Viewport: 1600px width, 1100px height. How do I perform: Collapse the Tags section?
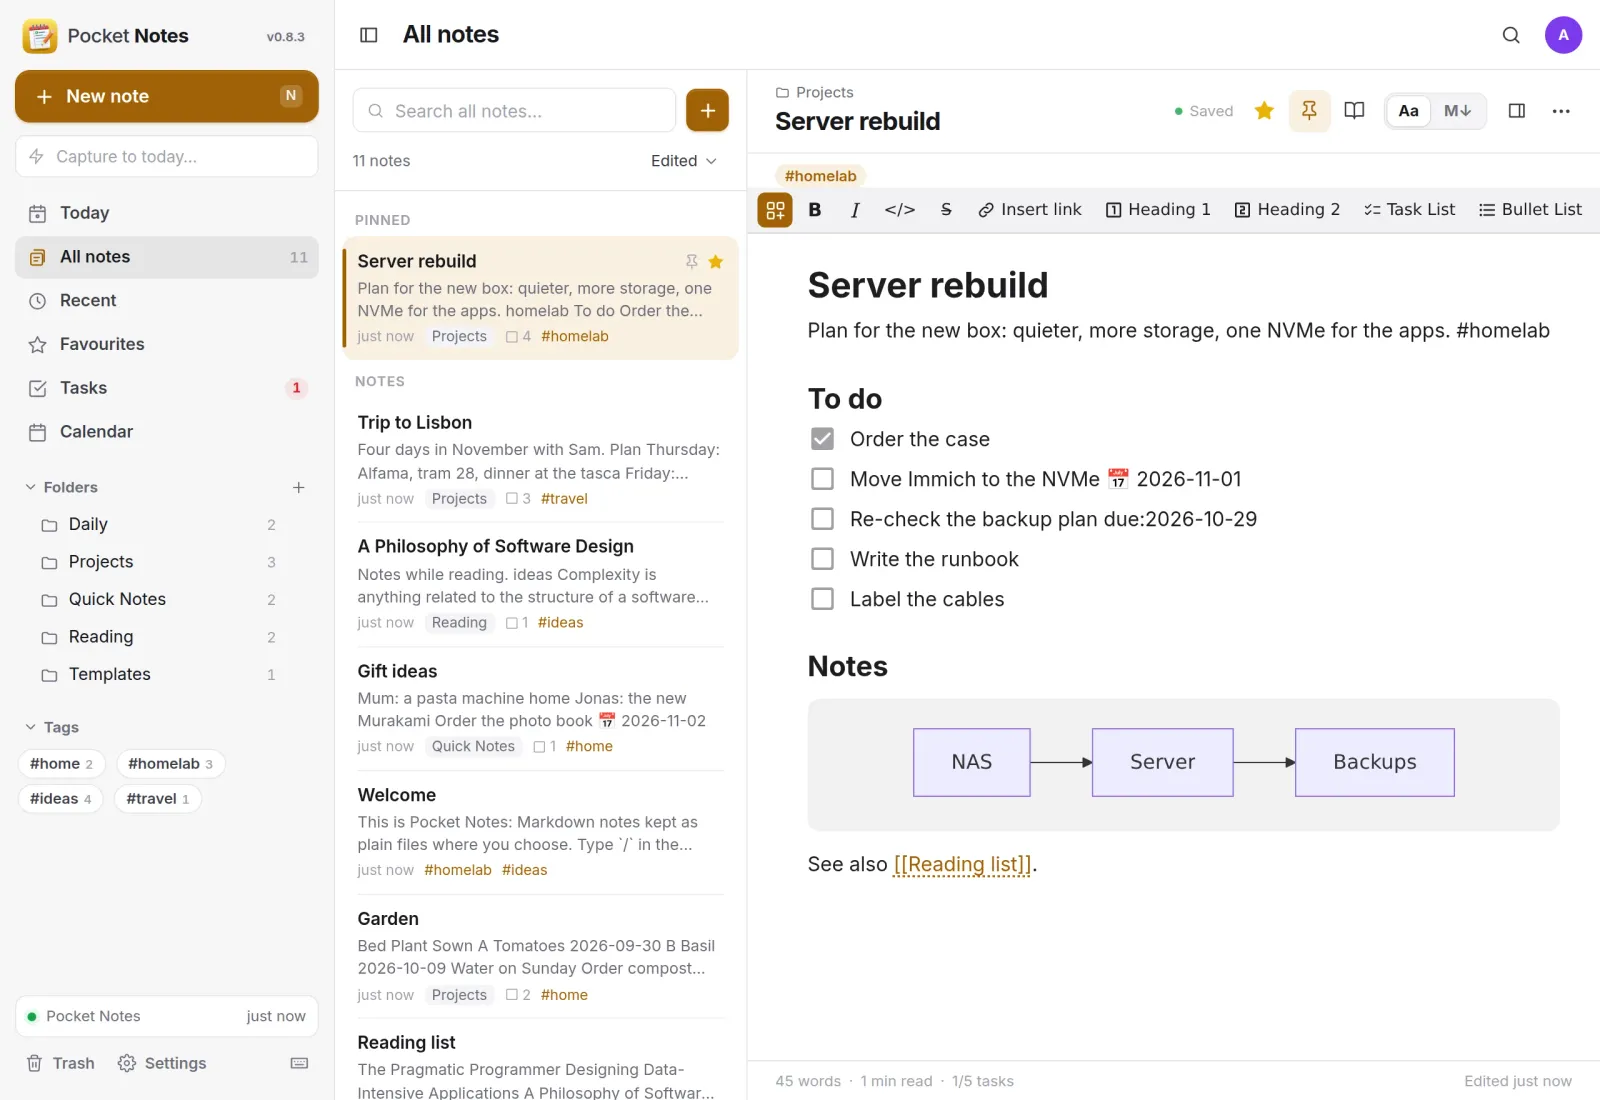coord(52,727)
